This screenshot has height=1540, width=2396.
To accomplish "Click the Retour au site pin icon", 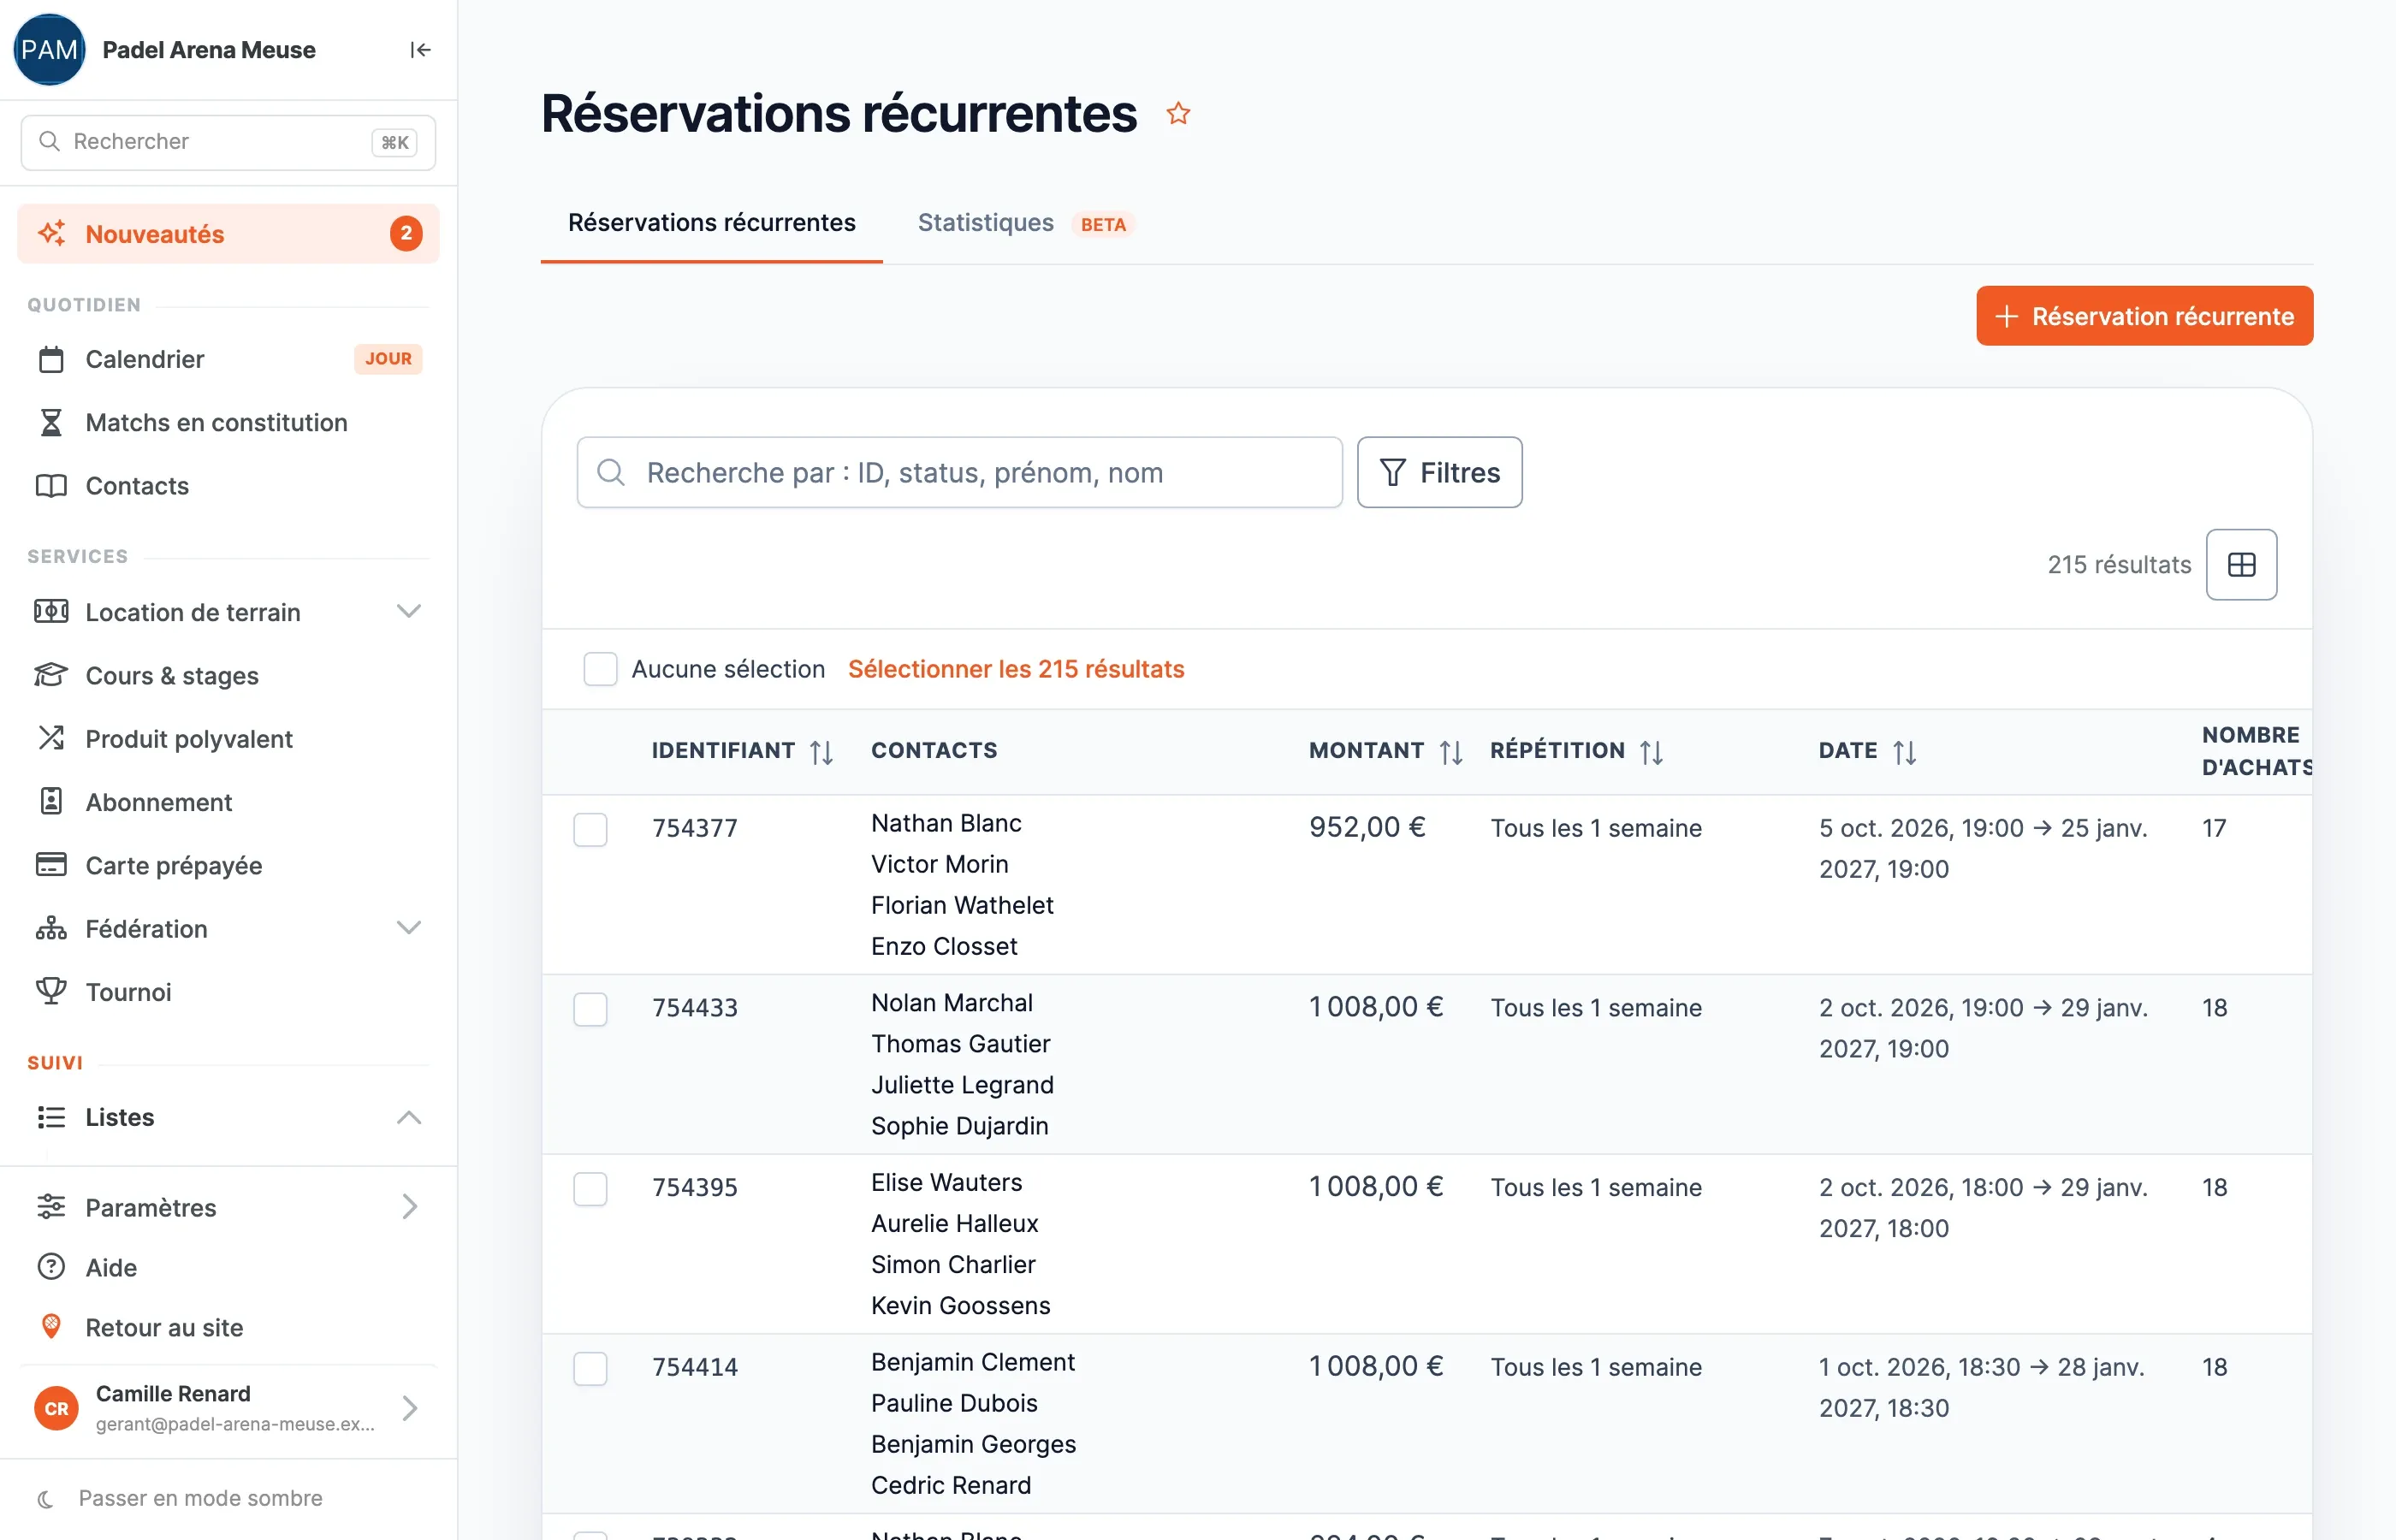I will point(51,1327).
